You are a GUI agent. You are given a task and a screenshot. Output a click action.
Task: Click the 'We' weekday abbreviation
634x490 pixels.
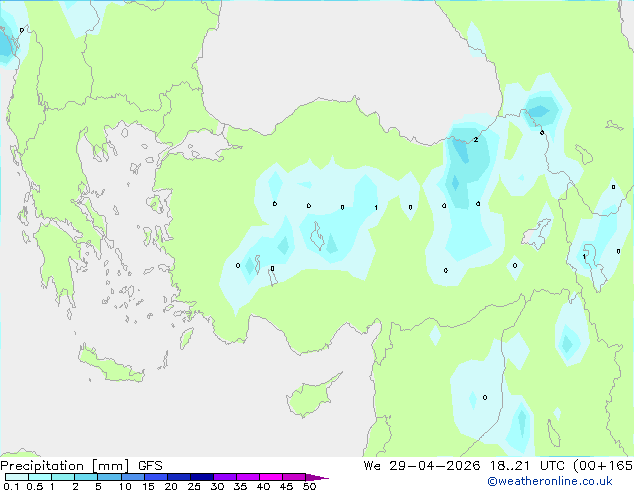(372, 466)
